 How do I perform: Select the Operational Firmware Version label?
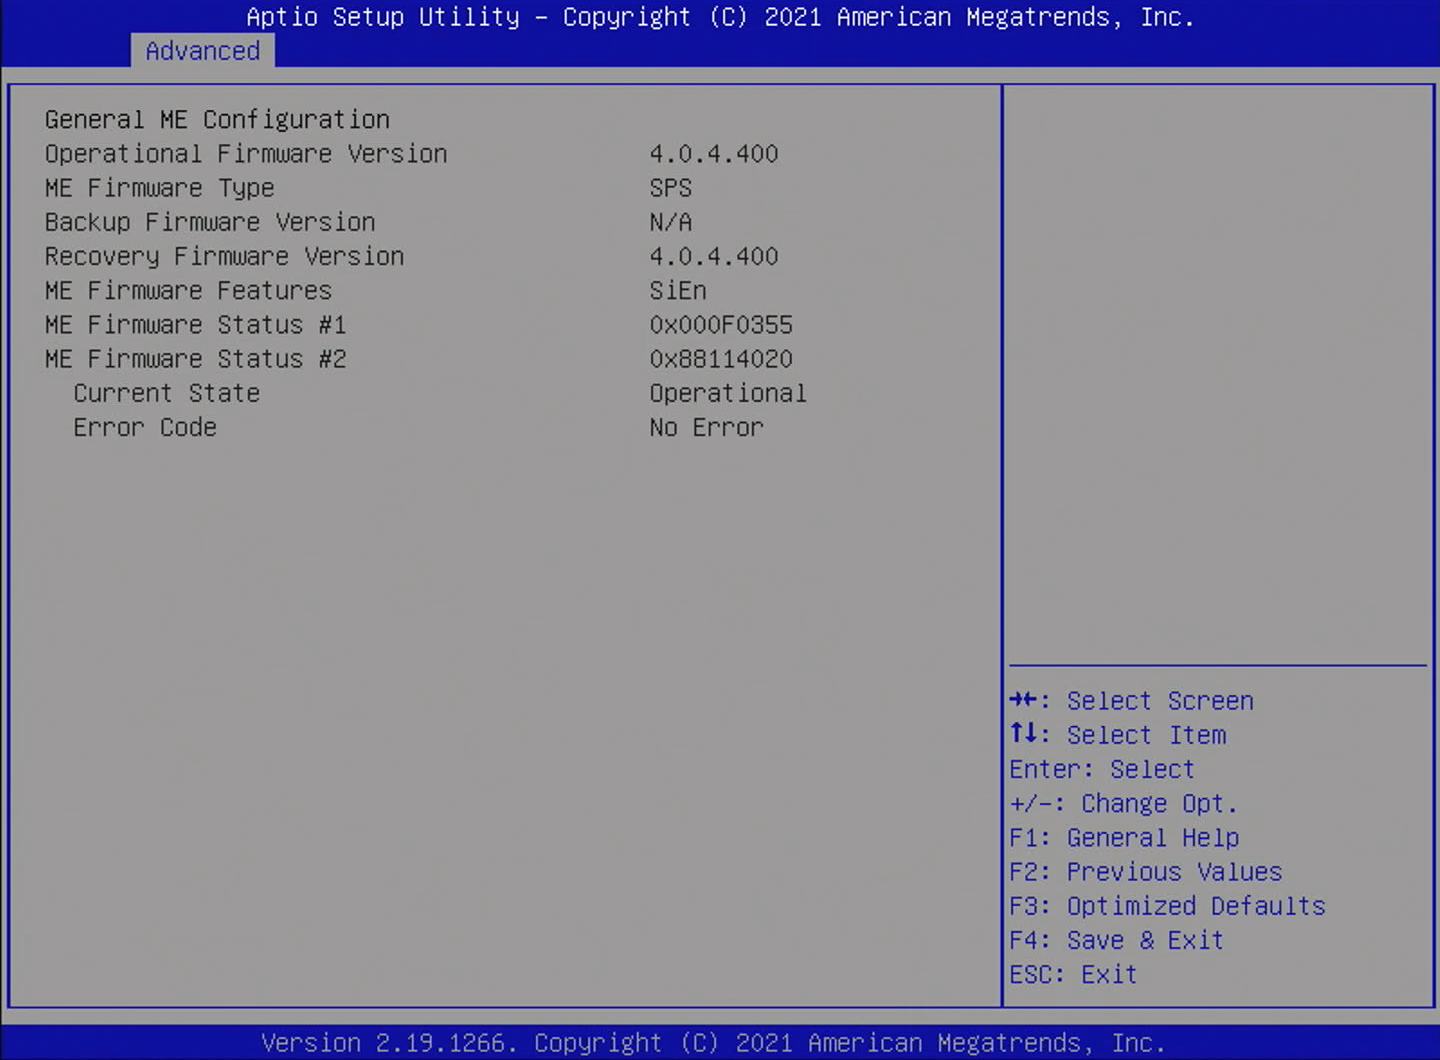(x=246, y=154)
